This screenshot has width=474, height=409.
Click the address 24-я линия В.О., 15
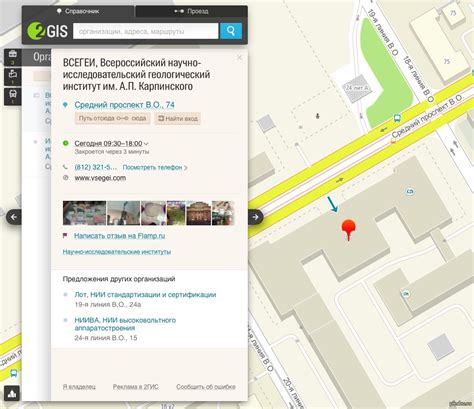click(x=106, y=338)
